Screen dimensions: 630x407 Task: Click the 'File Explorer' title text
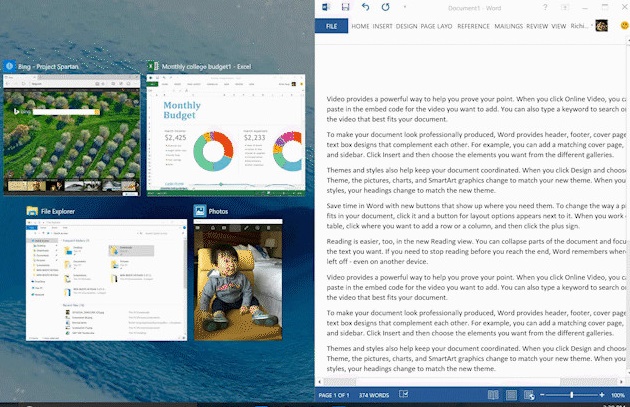coord(58,211)
